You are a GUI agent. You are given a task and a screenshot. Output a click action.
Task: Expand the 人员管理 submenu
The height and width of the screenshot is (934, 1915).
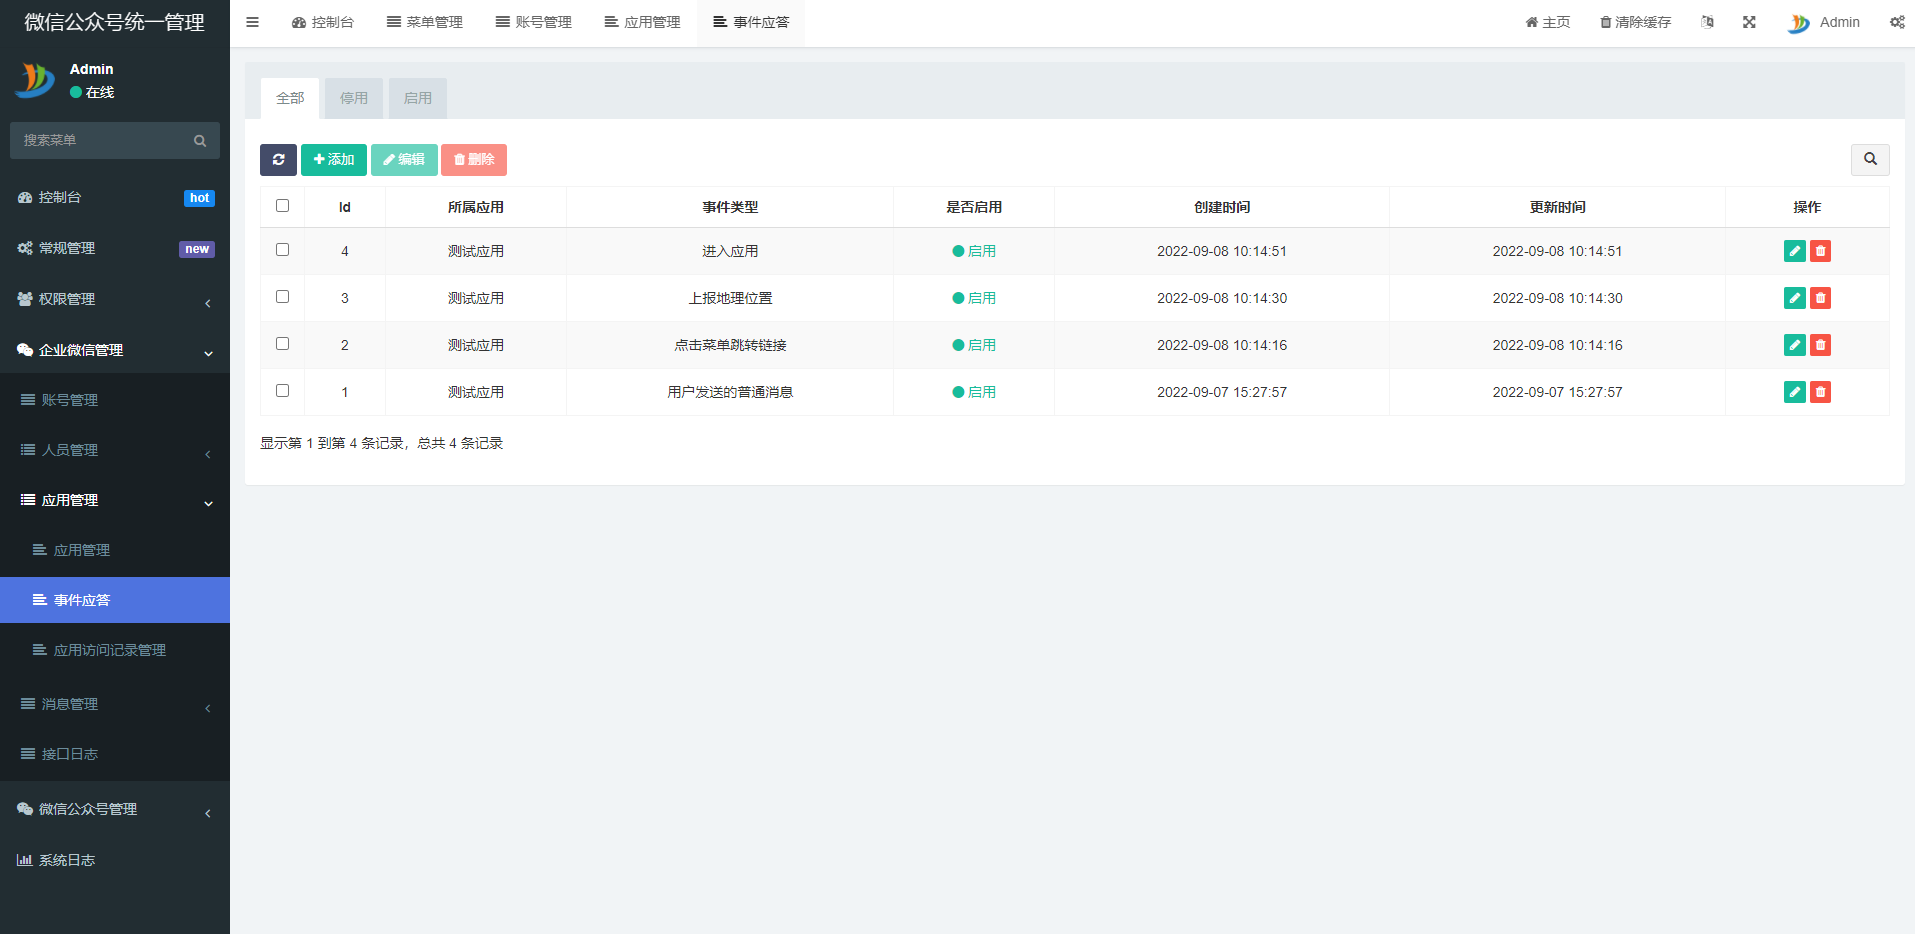point(115,450)
